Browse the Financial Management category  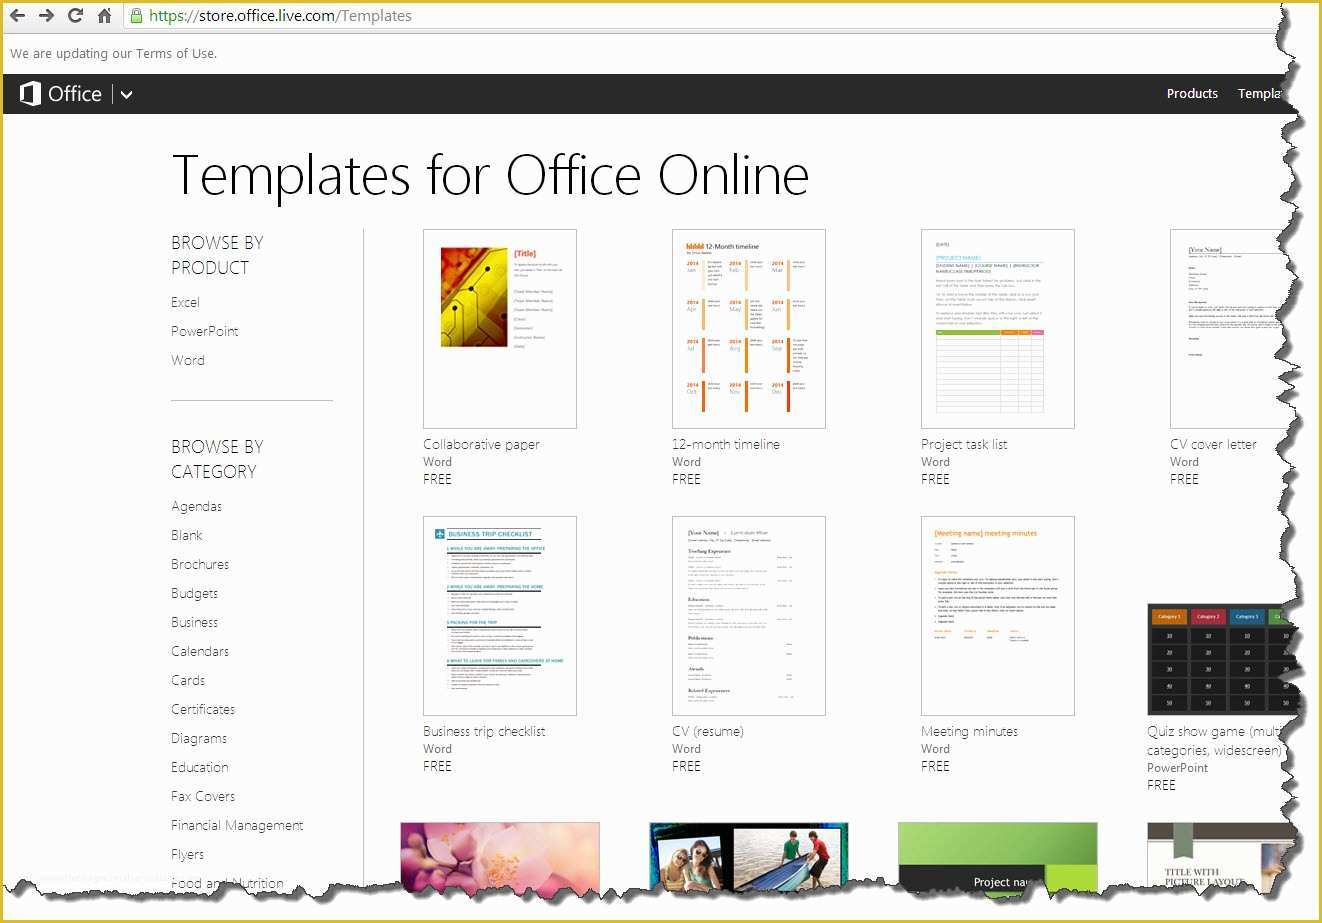click(237, 825)
